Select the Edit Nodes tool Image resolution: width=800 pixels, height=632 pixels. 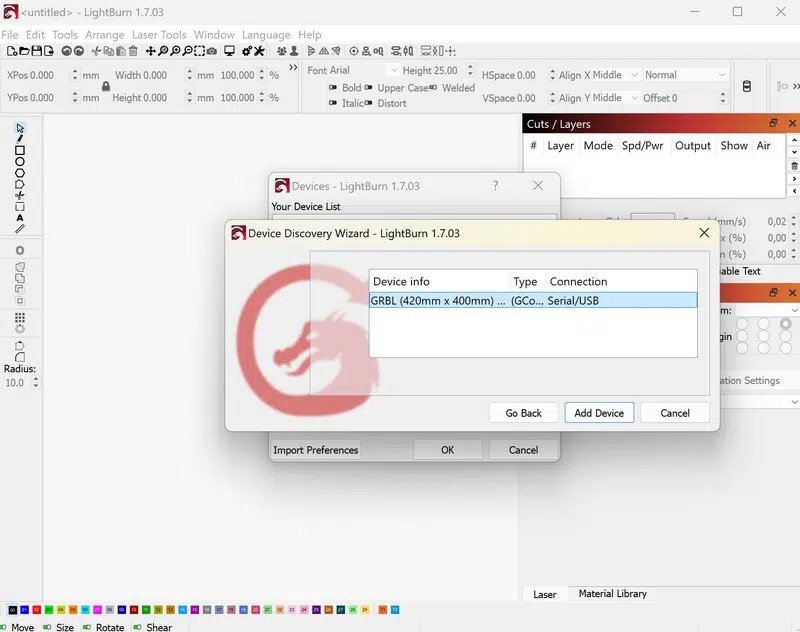tap(20, 184)
